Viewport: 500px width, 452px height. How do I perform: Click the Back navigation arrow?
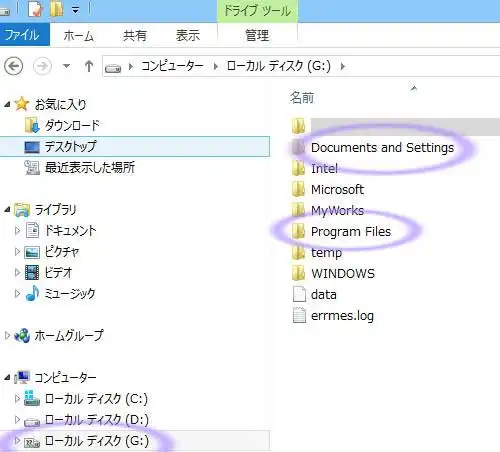(x=13, y=66)
